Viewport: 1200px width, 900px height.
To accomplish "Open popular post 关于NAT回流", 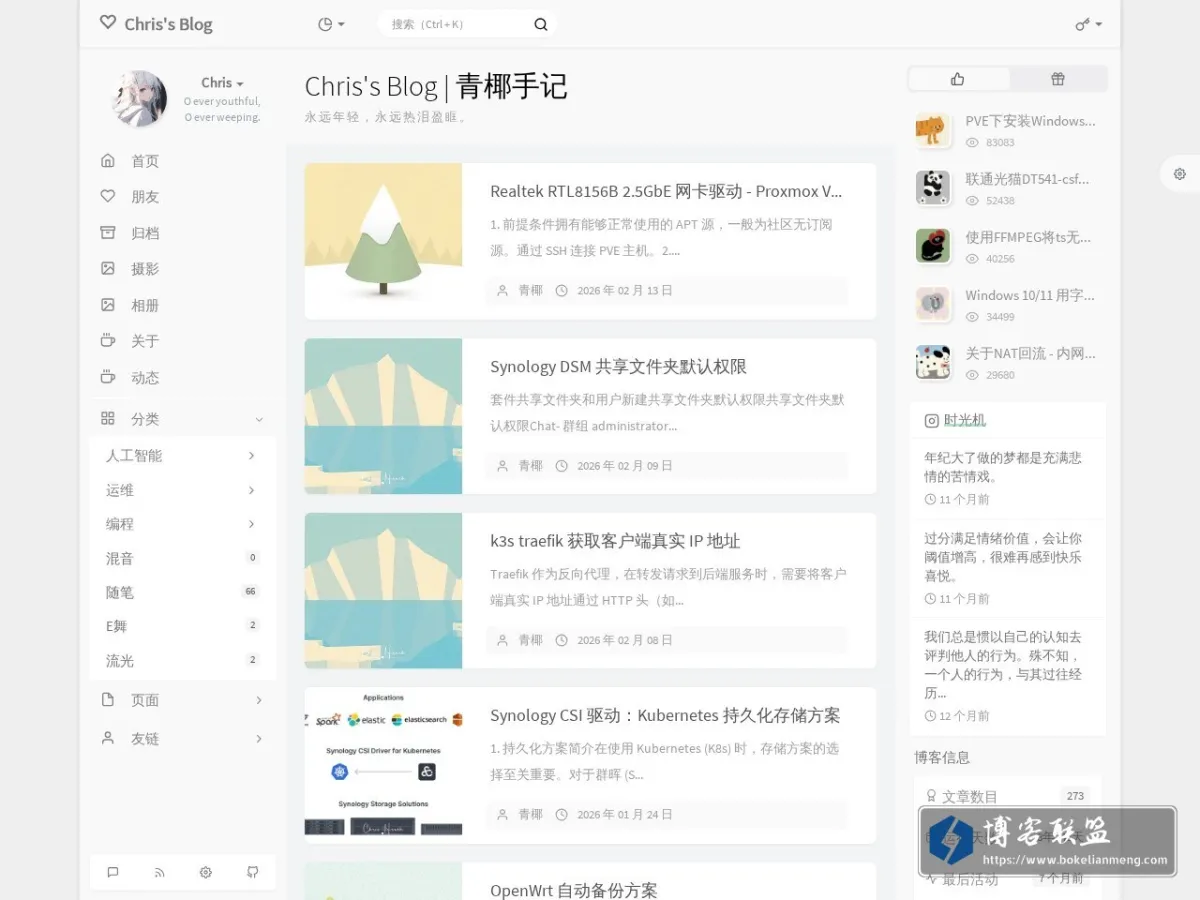I will [1030, 353].
